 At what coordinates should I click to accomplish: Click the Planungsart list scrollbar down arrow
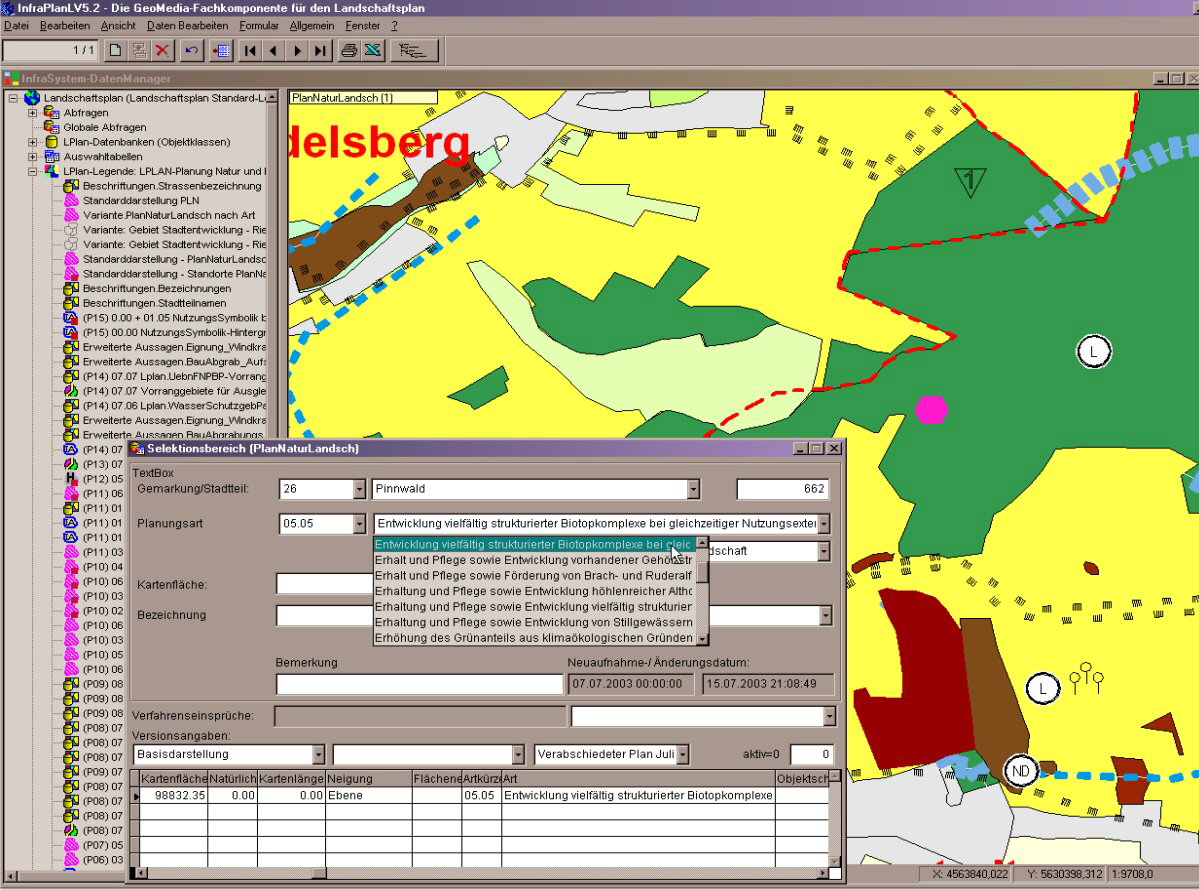pyautogui.click(x=702, y=638)
